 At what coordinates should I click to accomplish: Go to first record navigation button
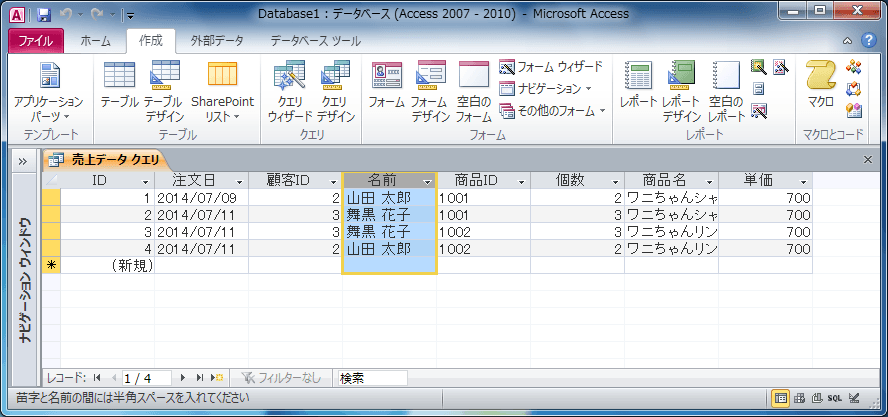[97, 378]
